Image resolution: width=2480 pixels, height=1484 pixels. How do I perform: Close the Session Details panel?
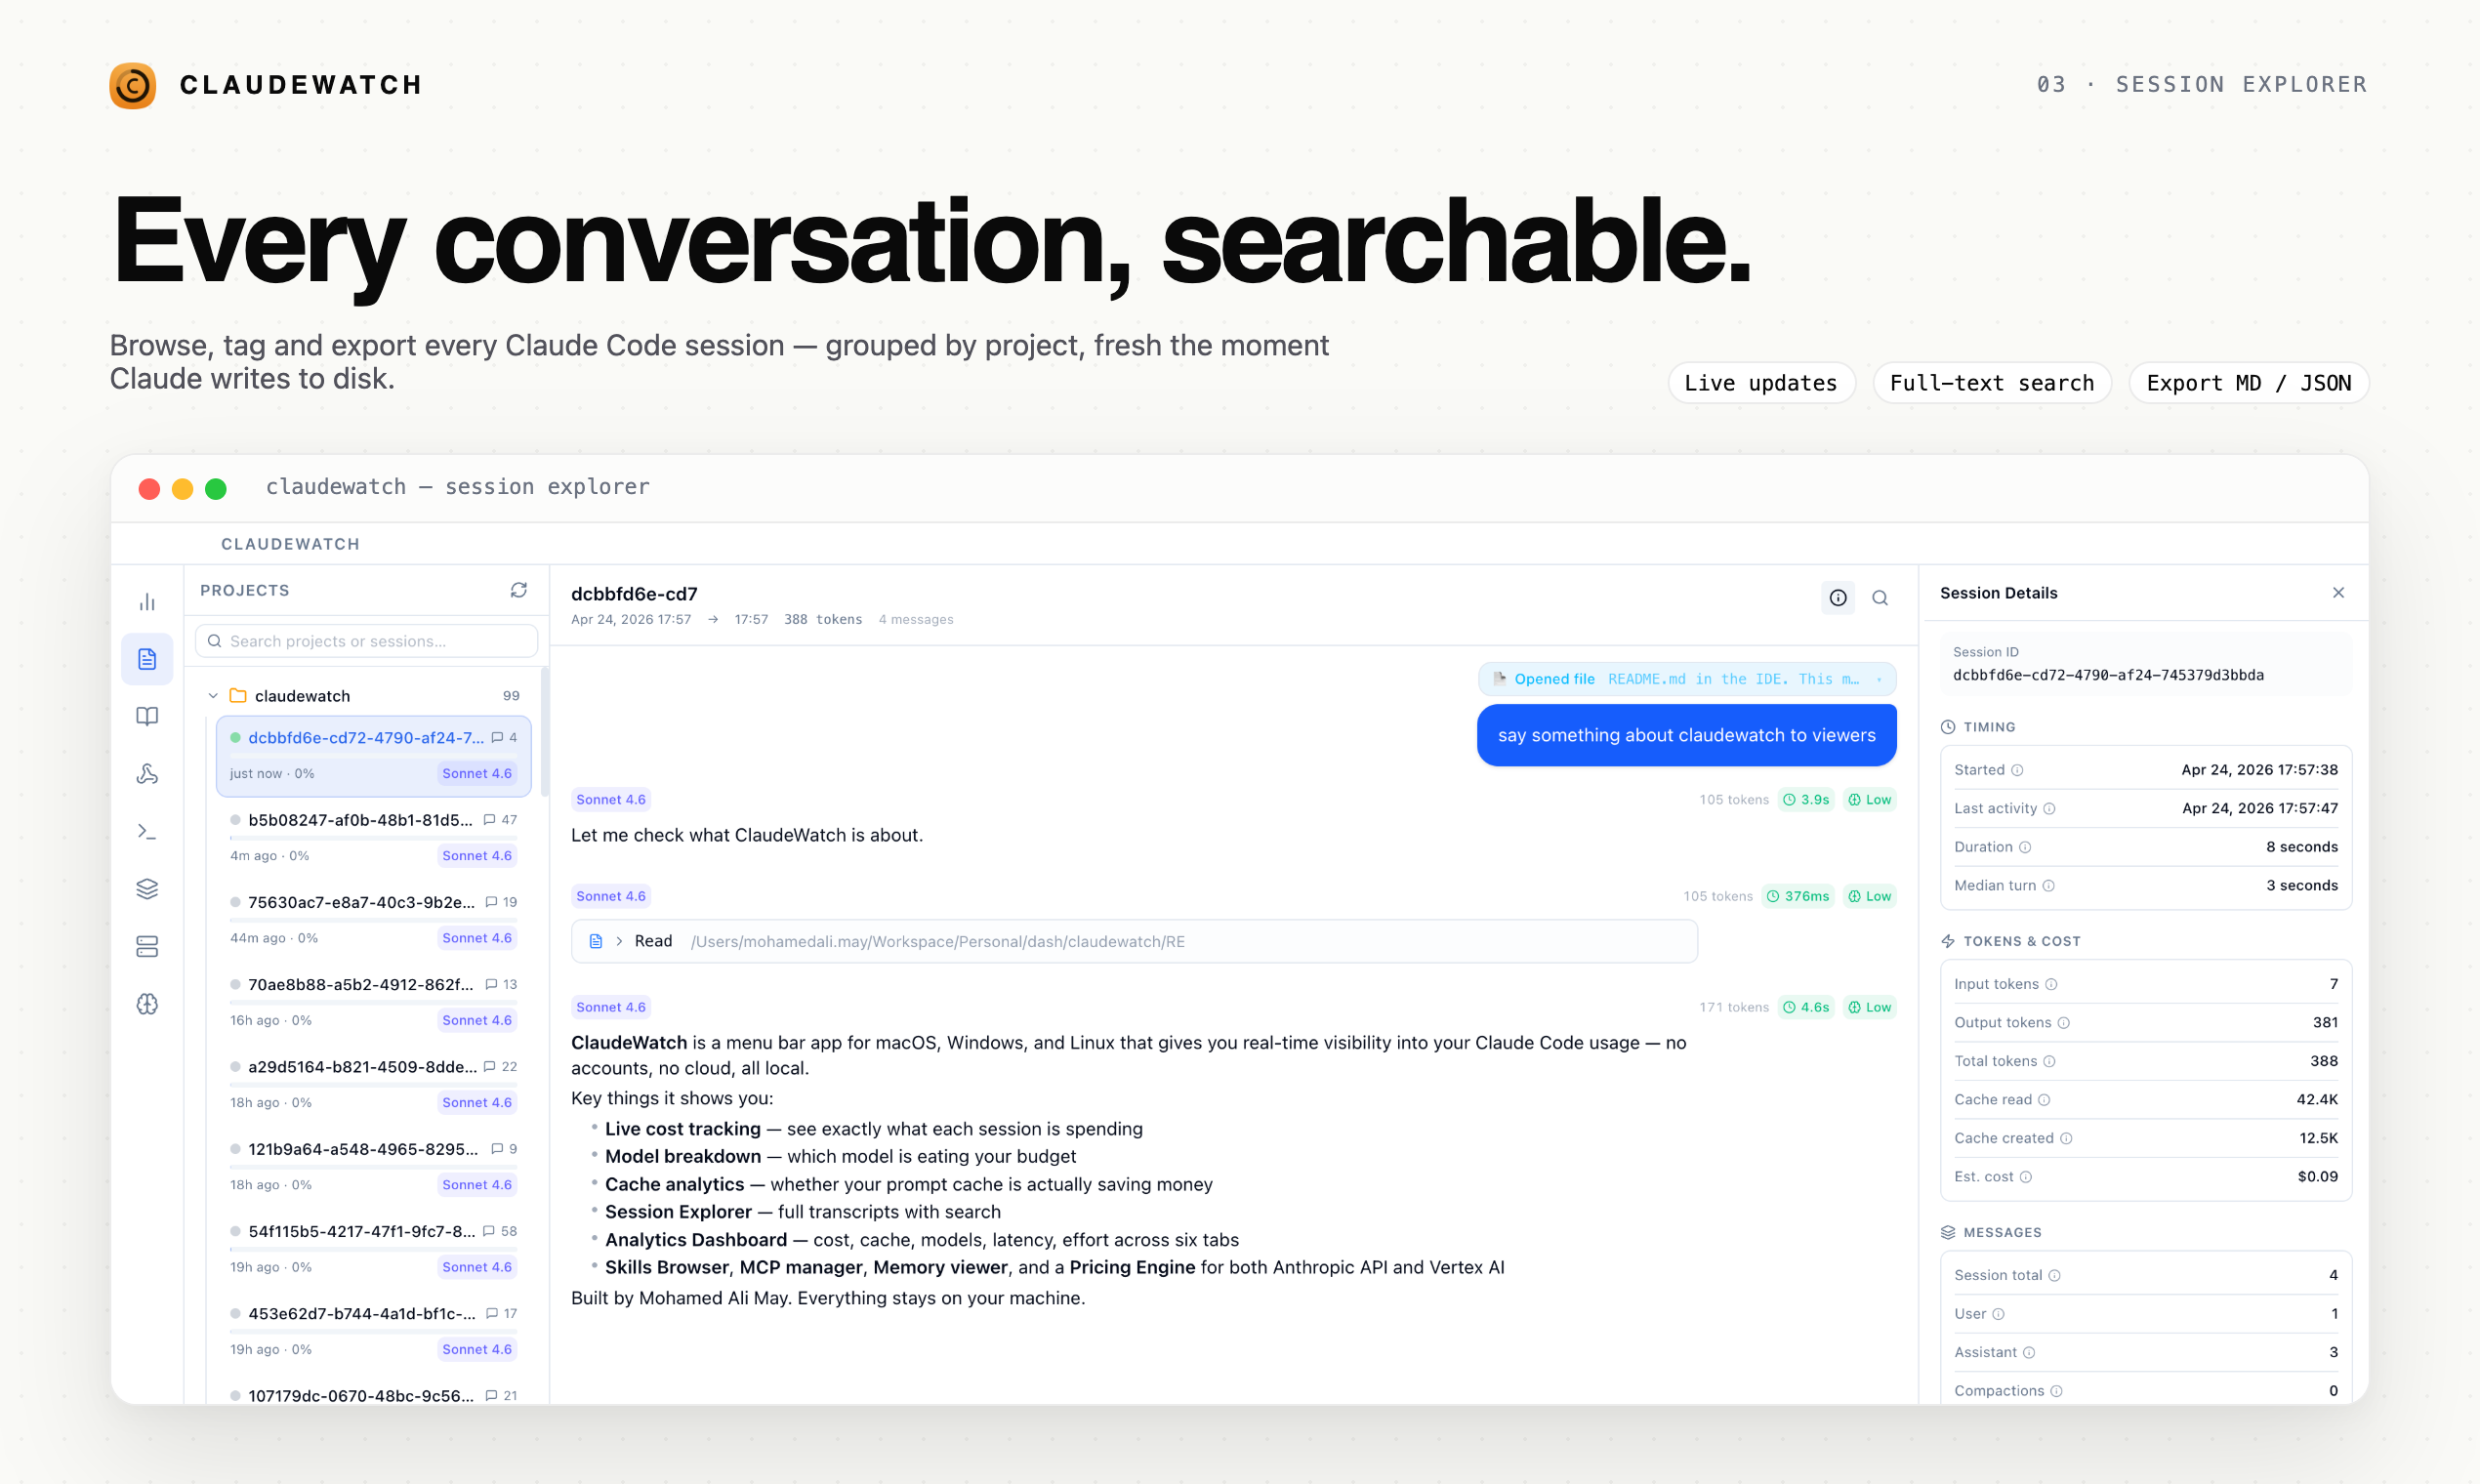(x=2338, y=593)
